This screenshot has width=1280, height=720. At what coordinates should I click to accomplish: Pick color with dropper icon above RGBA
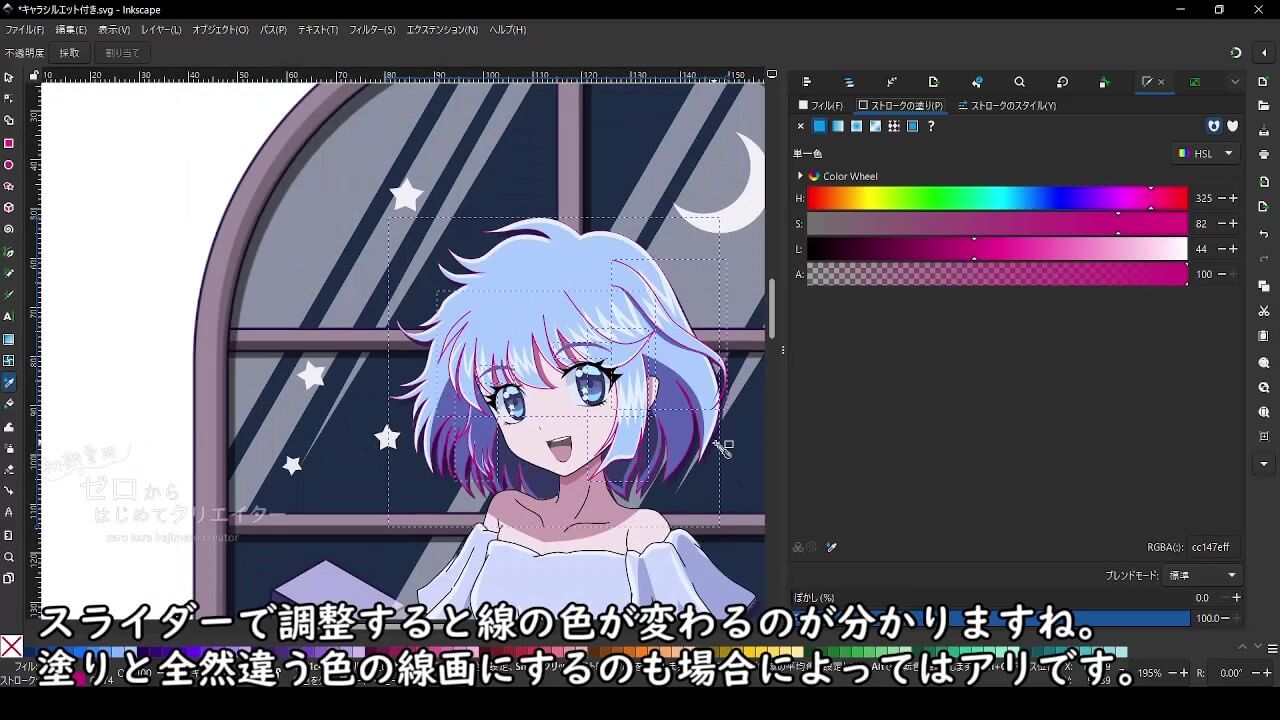pyautogui.click(x=831, y=547)
